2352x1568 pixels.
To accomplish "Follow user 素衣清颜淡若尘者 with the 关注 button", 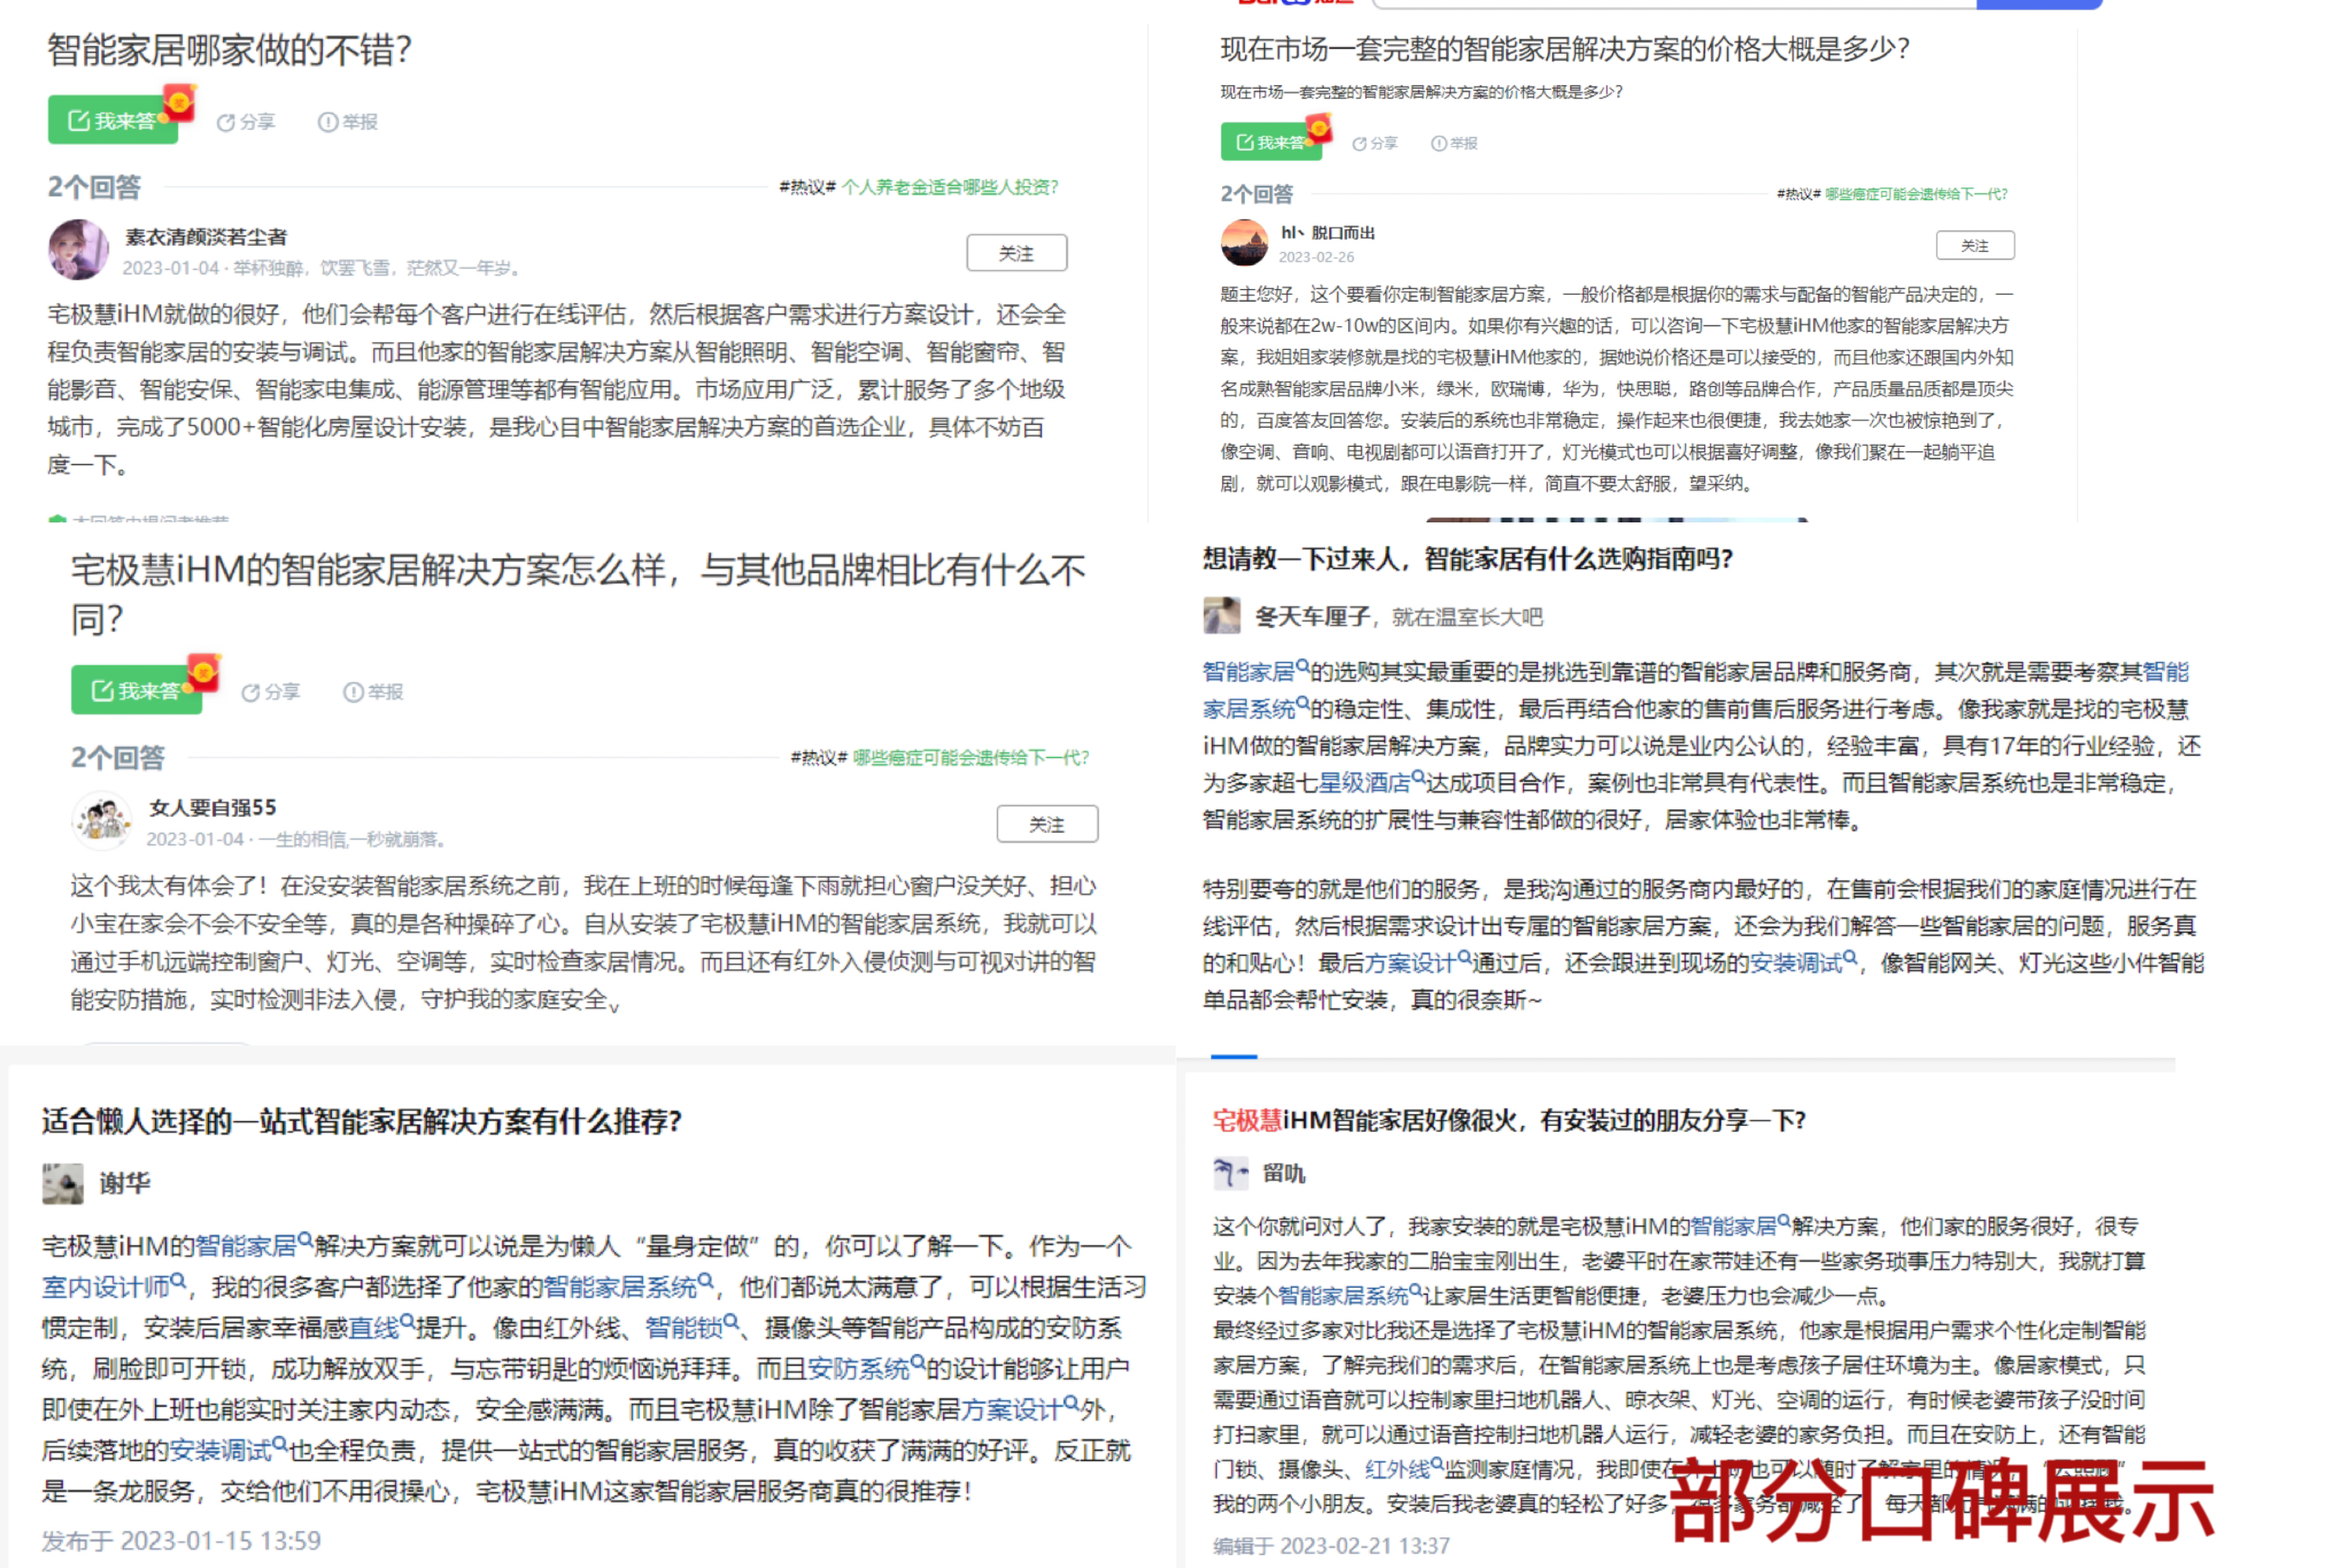I will (x=1016, y=253).
